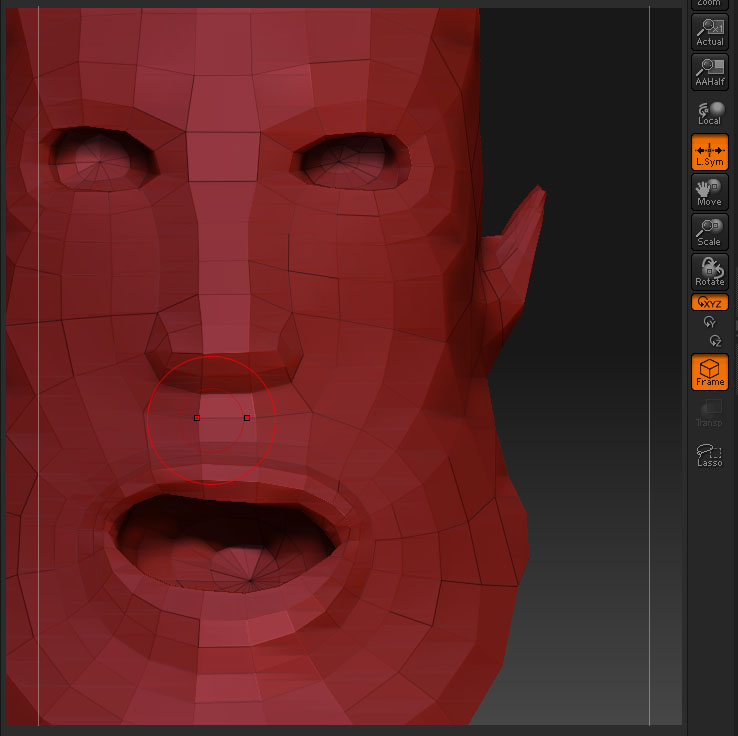This screenshot has width=738, height=736.
Task: Select the AAHalf antialiased half-size view
Action: click(x=710, y=72)
